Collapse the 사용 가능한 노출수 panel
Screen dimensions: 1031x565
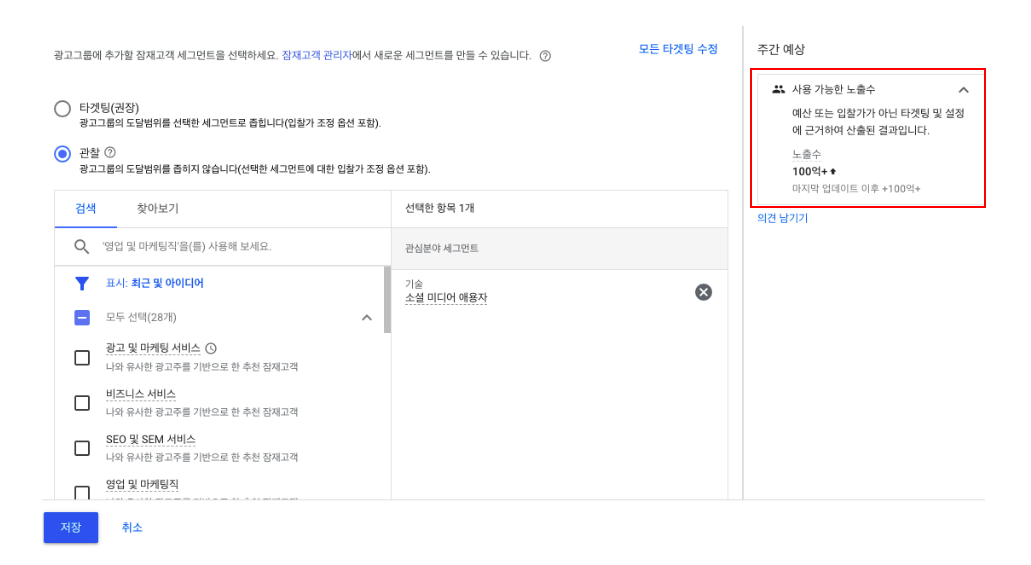click(x=963, y=90)
